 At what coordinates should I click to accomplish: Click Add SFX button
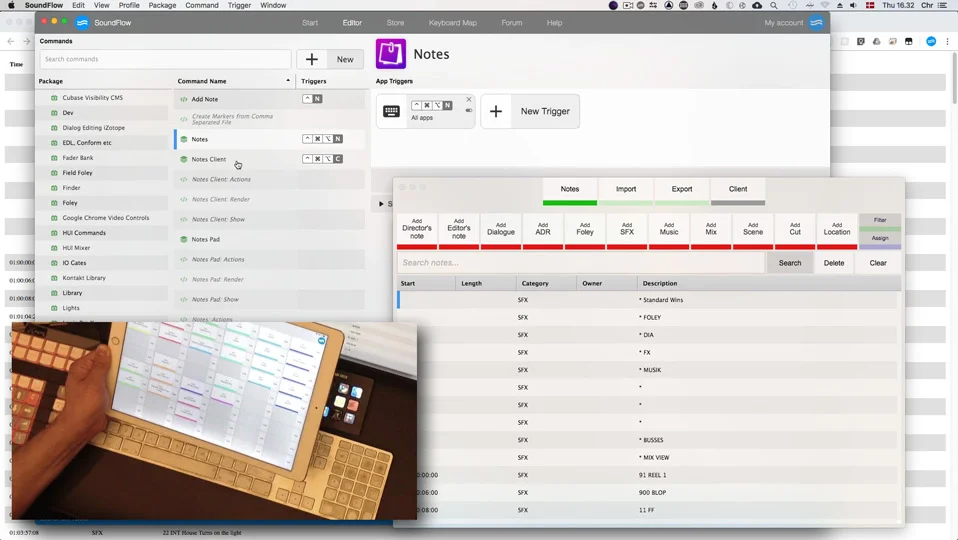click(627, 231)
